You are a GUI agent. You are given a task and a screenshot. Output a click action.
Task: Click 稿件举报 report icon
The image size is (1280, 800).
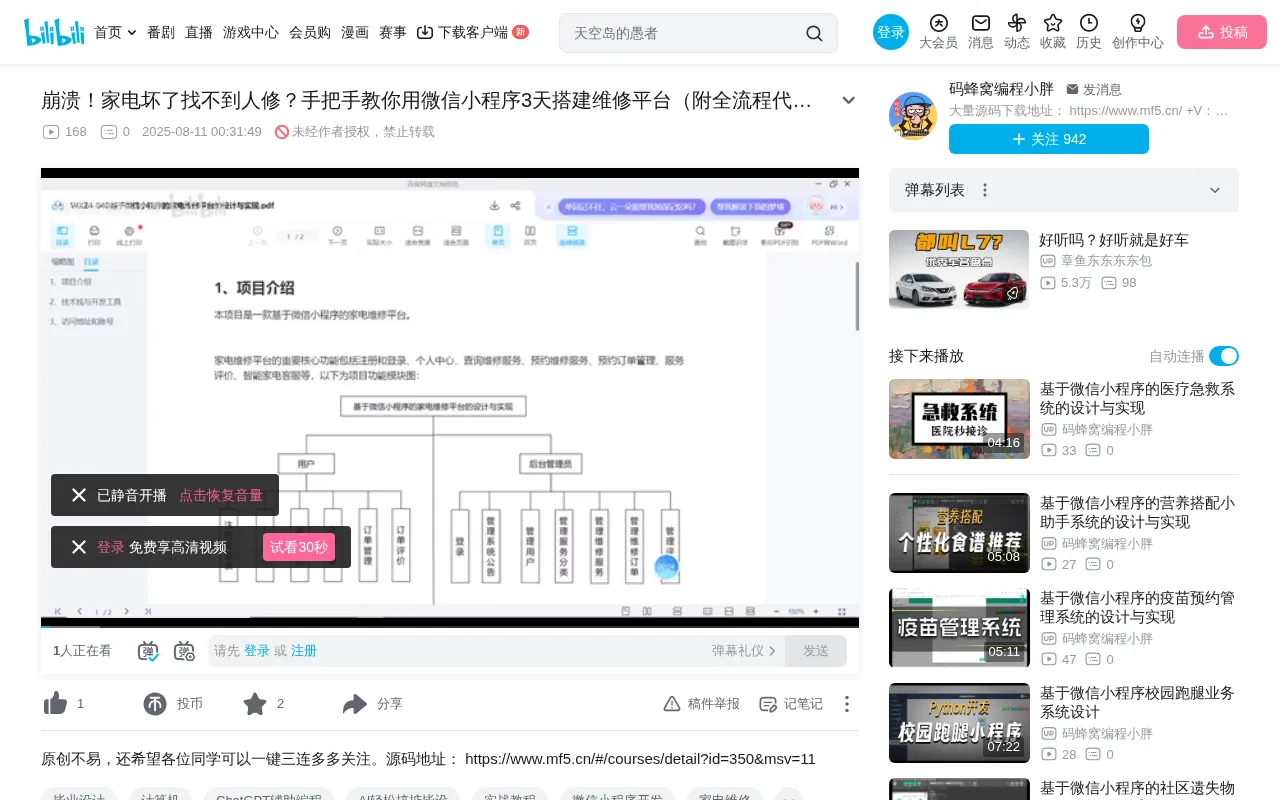(672, 704)
